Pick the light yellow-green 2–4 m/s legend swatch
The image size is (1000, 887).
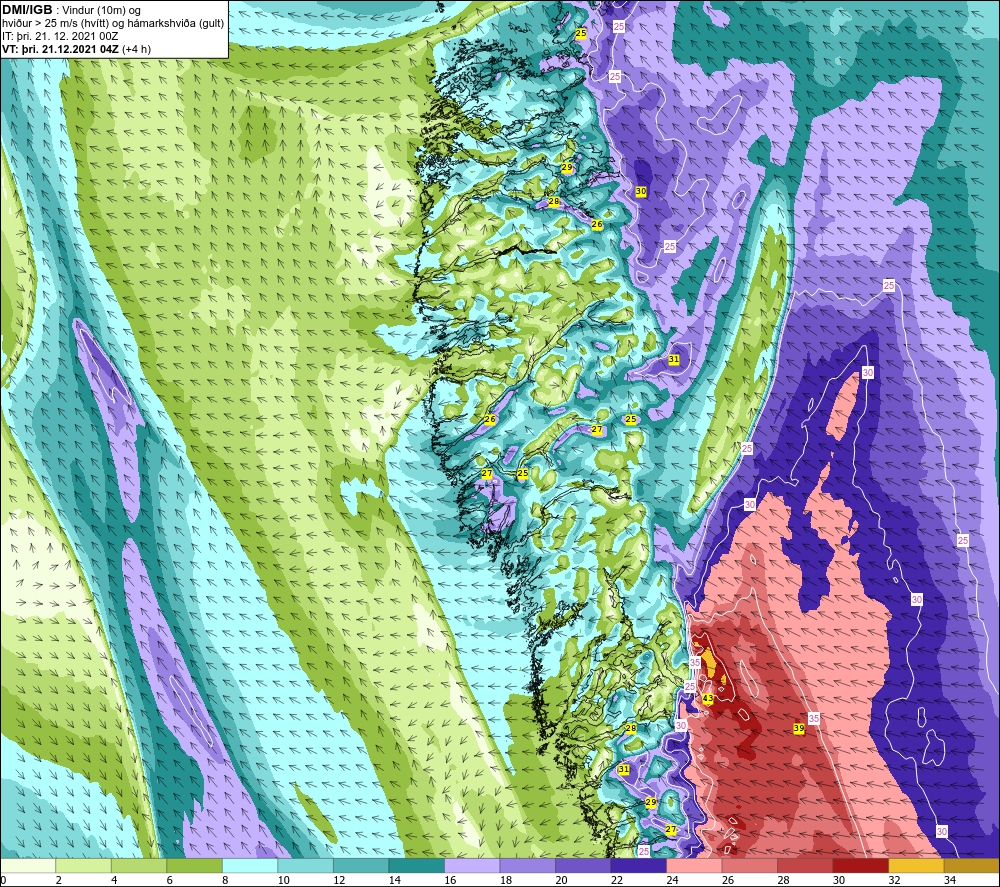click(x=84, y=865)
